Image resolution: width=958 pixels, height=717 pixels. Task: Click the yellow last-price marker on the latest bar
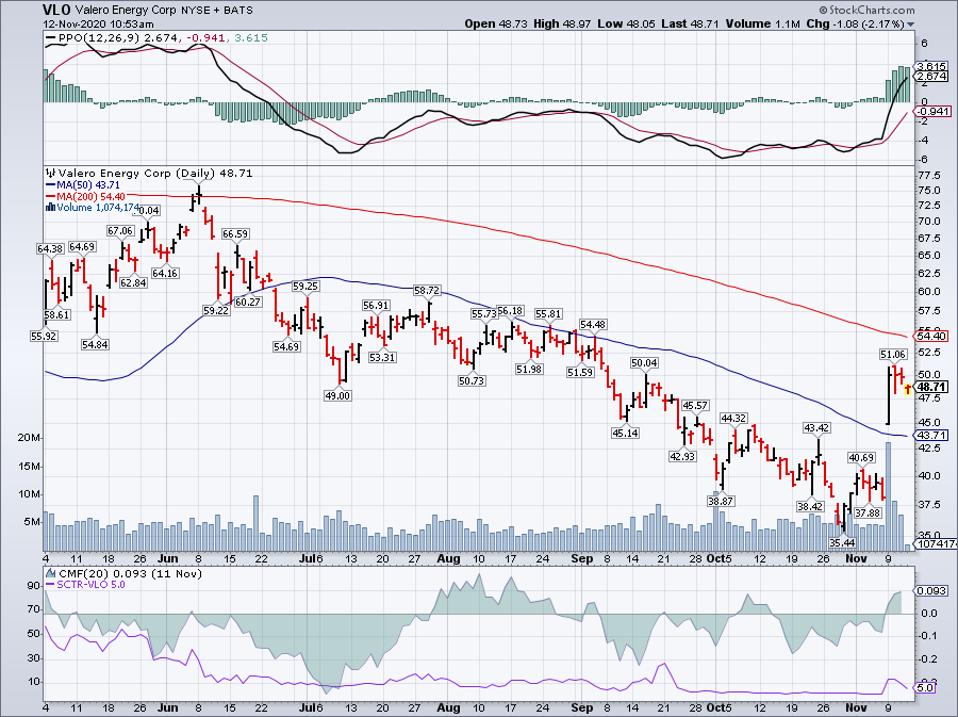908,388
